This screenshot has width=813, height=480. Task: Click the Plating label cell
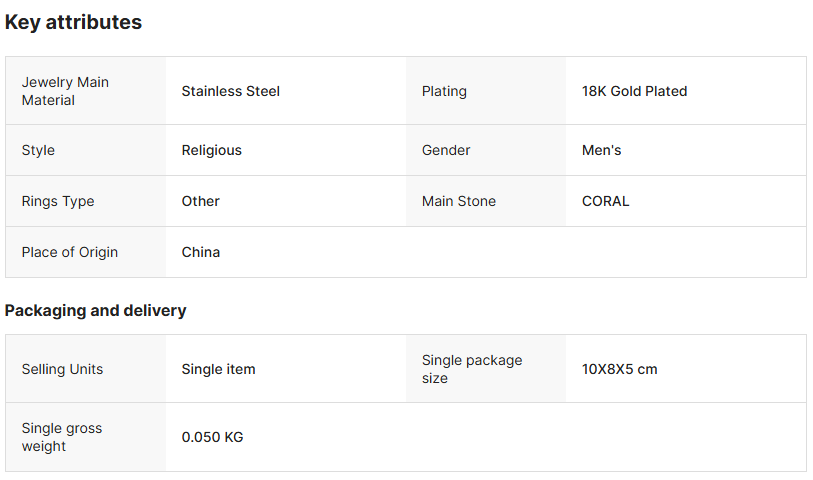pos(444,91)
